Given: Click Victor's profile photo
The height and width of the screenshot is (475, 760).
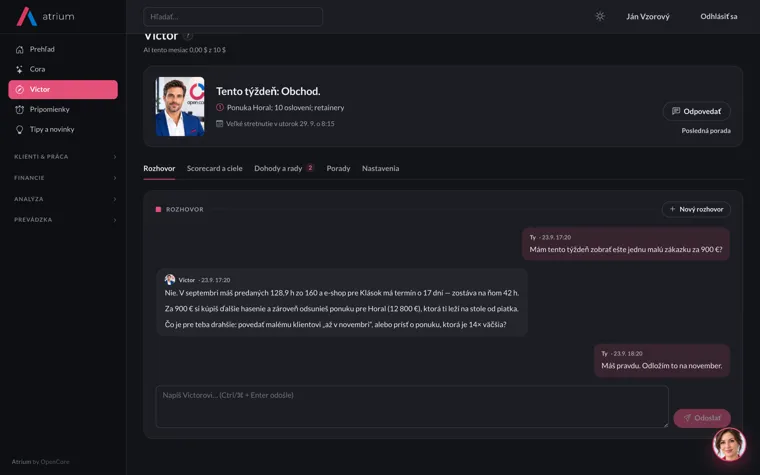Looking at the screenshot, I should [180, 107].
